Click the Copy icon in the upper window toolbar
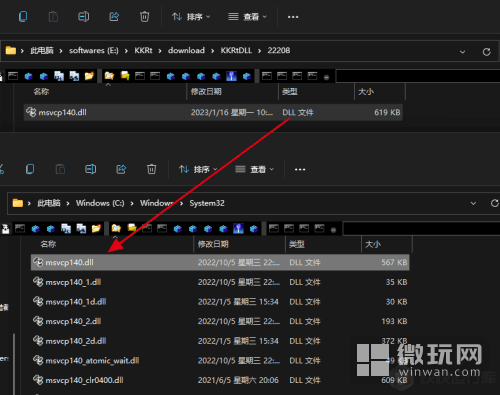500x395 pixels. tap(23, 16)
